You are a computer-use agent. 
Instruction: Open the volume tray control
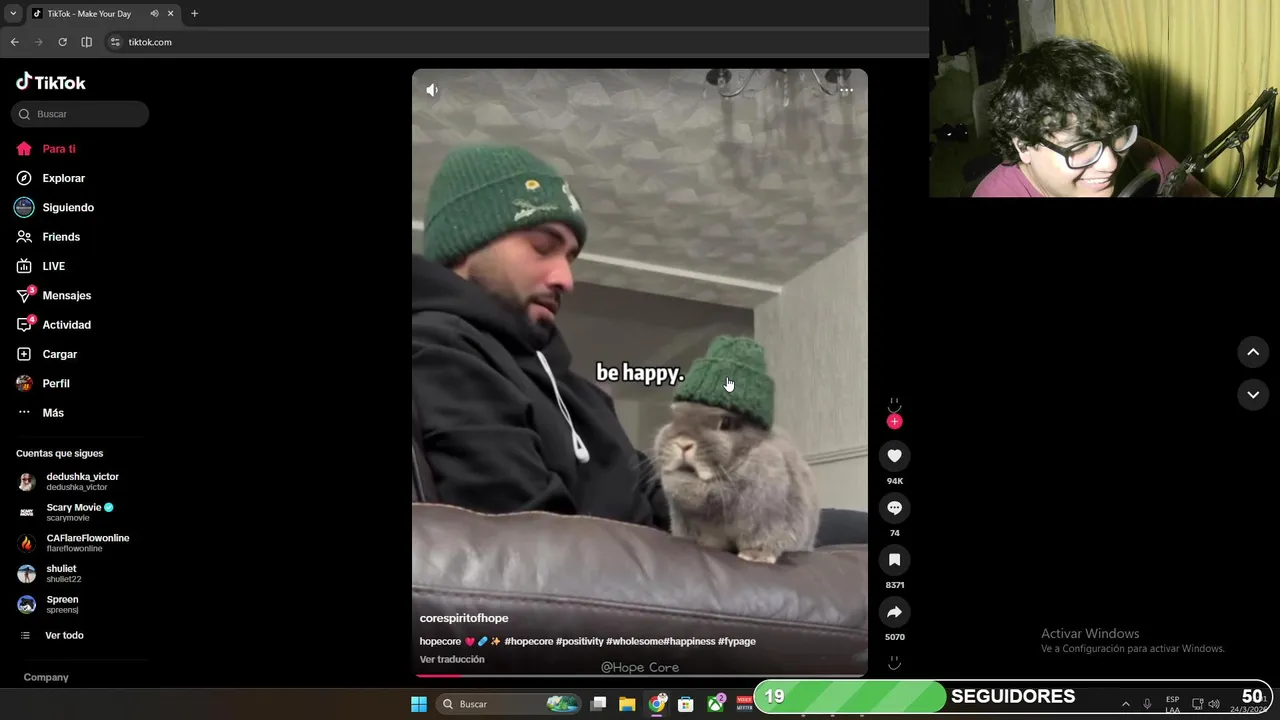pos(1214,704)
